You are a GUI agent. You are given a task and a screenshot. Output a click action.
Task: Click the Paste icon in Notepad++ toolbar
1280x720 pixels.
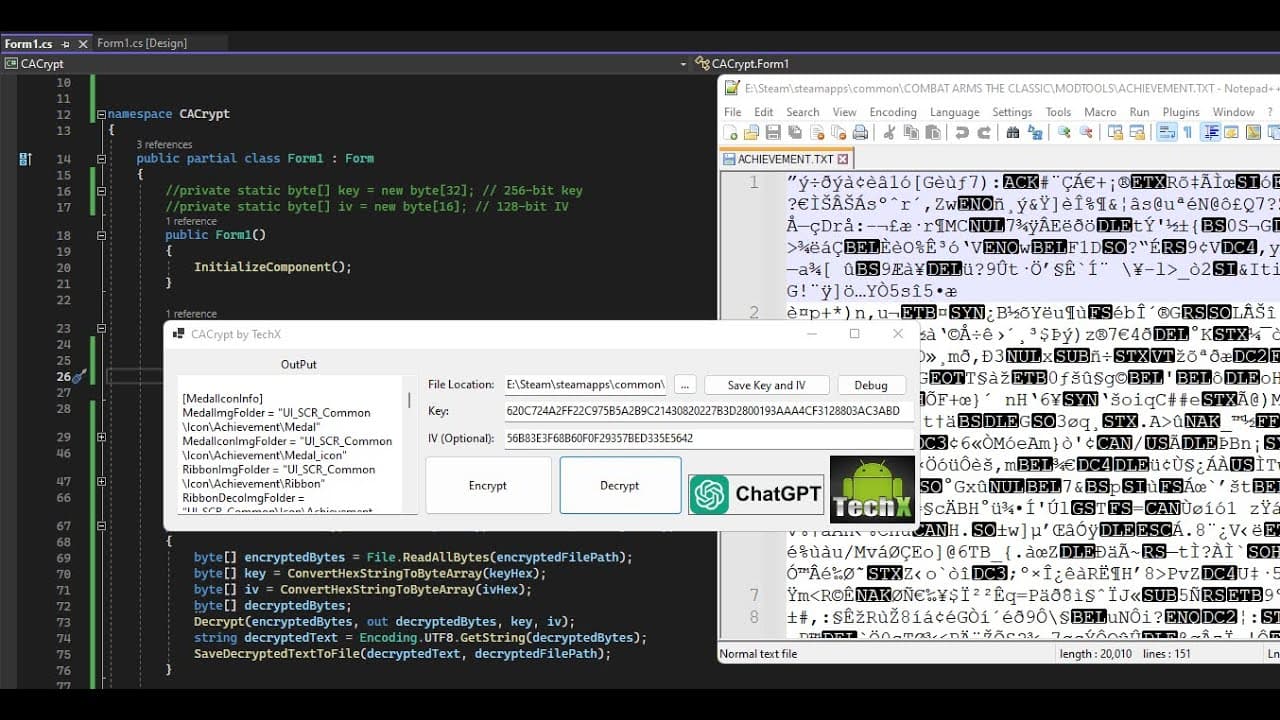(x=932, y=133)
